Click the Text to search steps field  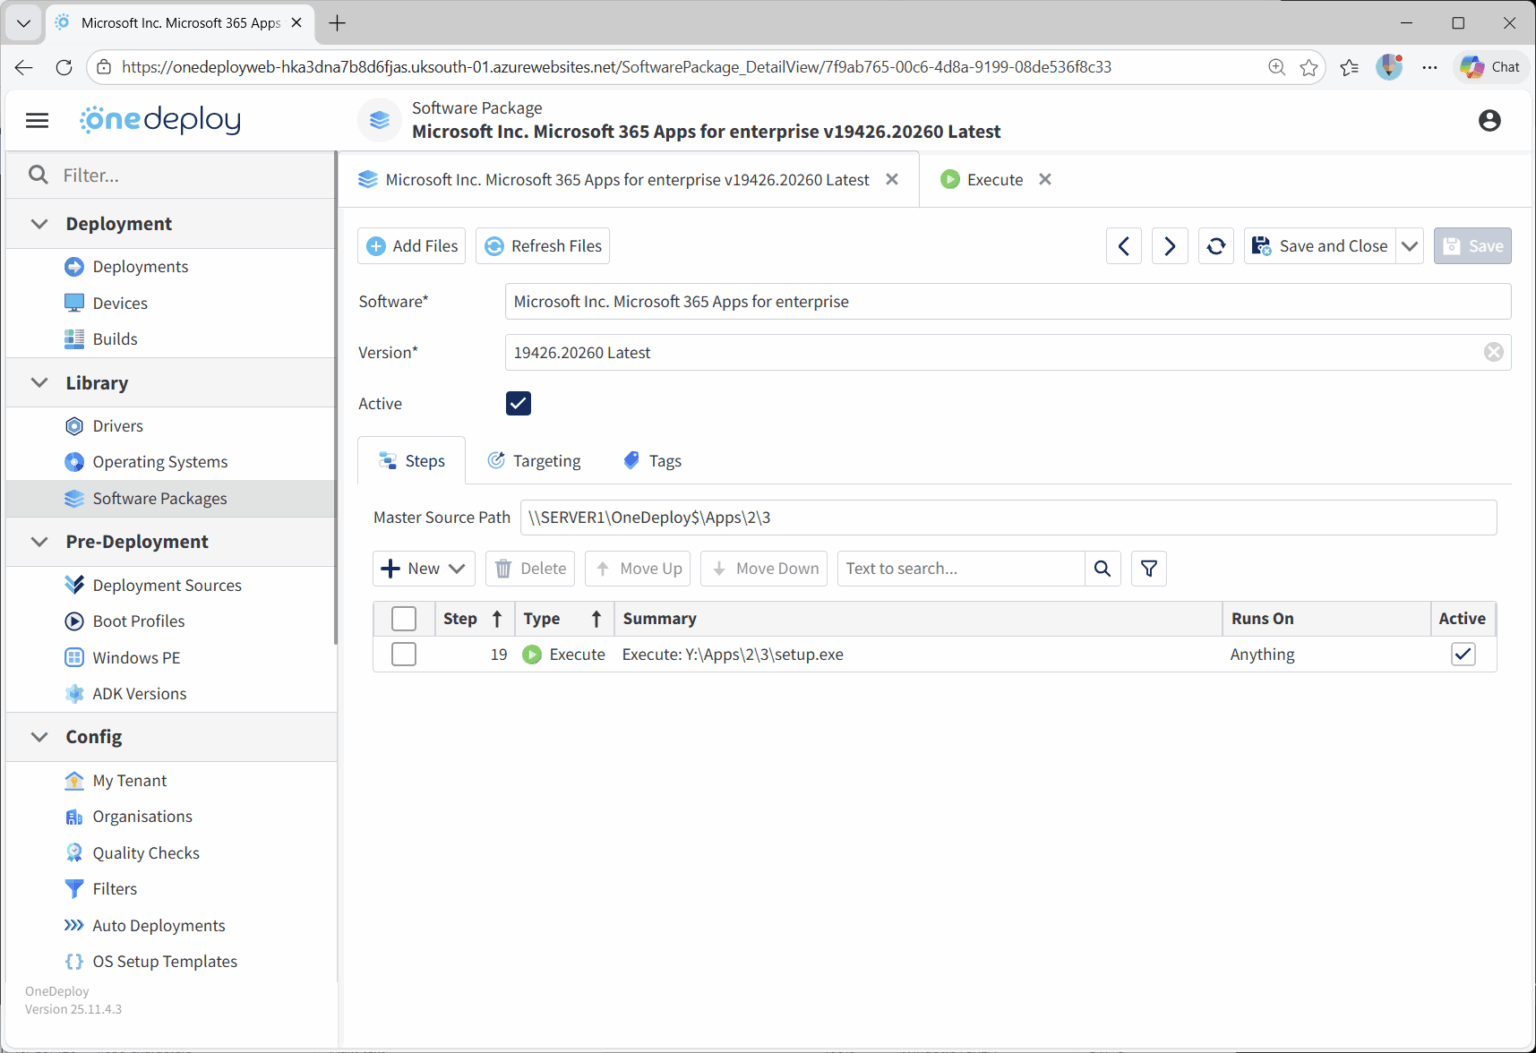(961, 569)
